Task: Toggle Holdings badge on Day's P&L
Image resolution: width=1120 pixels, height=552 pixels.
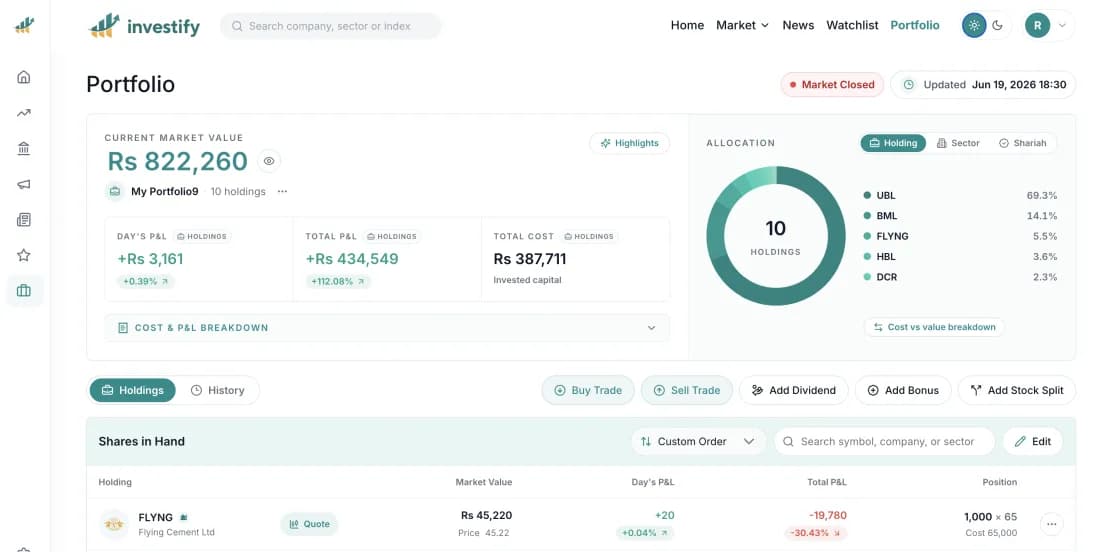Action: [x=202, y=236]
